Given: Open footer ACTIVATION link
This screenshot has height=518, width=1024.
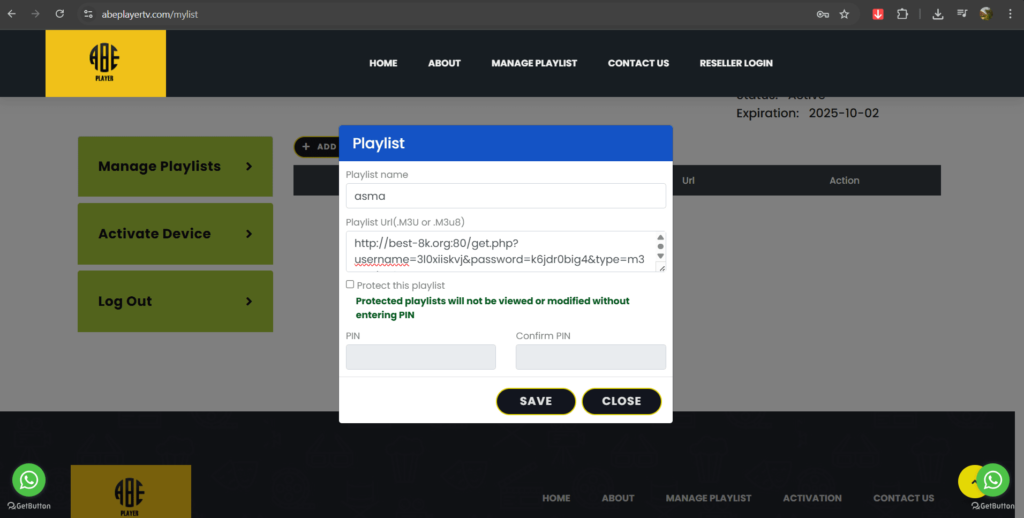Looking at the screenshot, I should click(x=812, y=498).
